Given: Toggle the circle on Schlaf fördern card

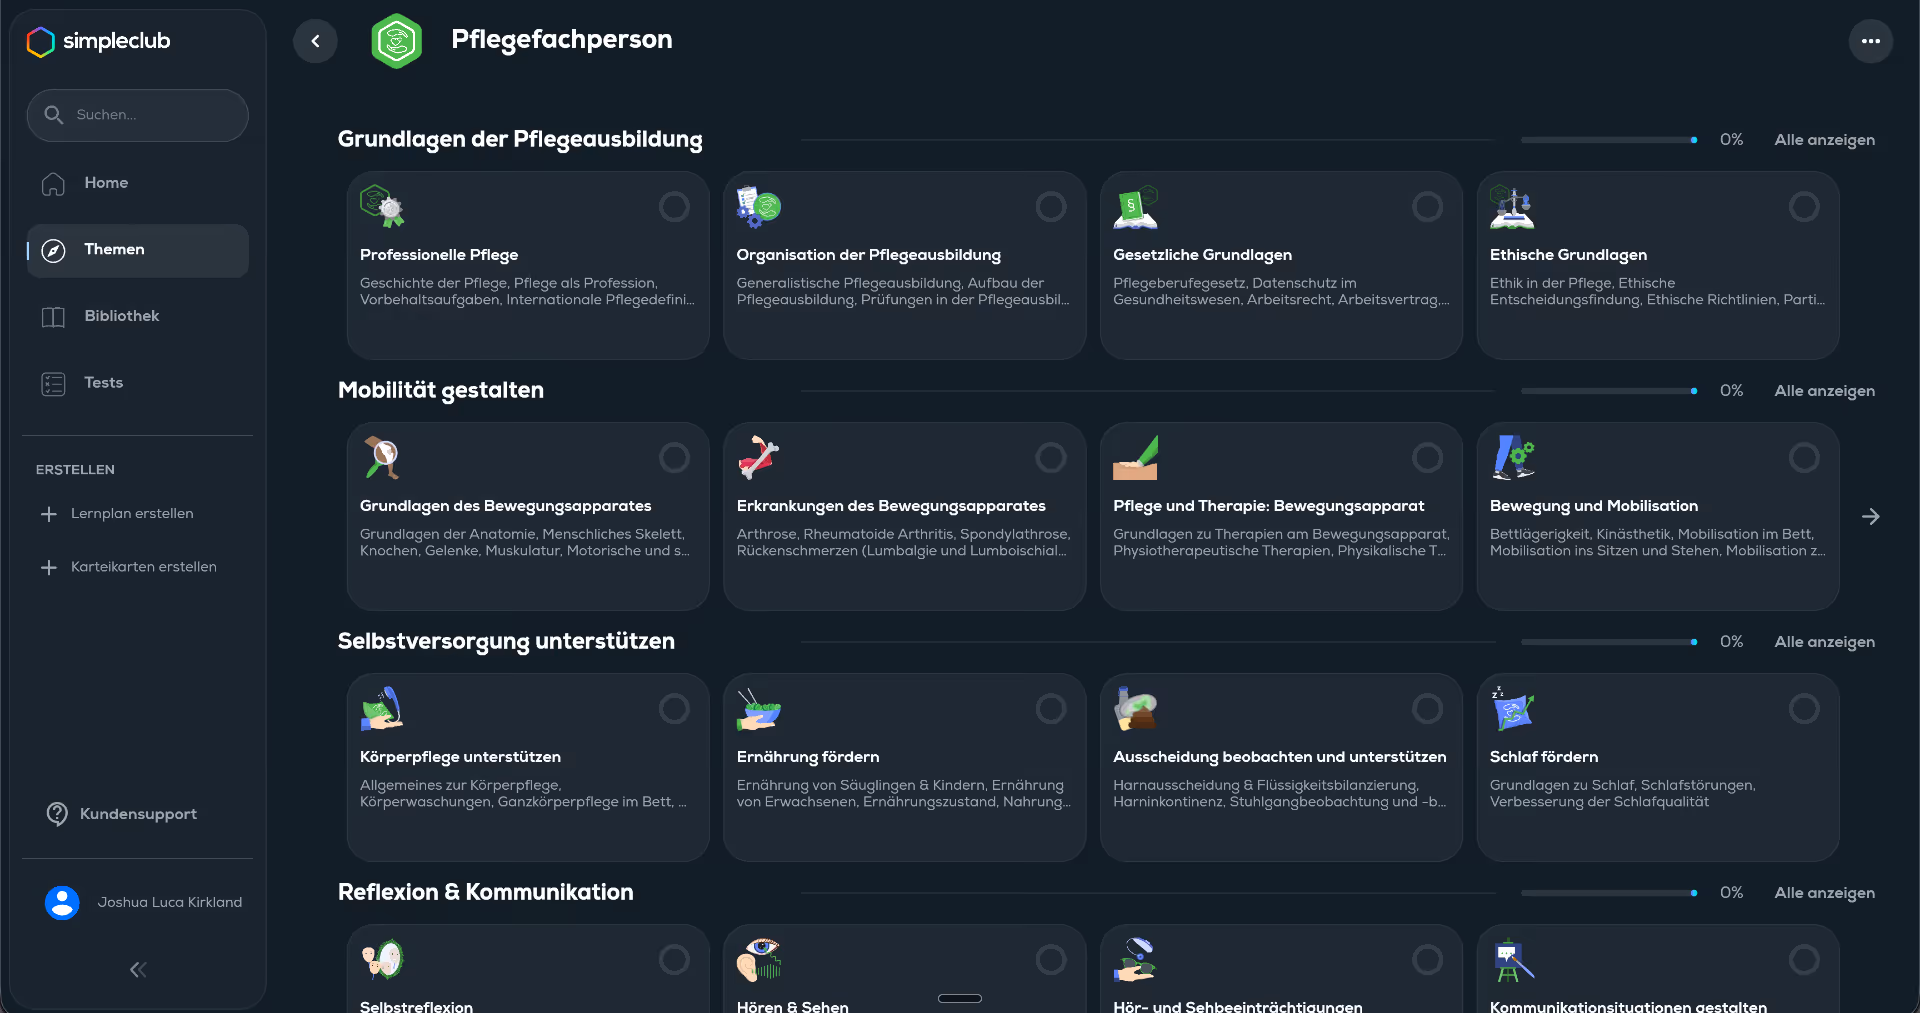Looking at the screenshot, I should (x=1804, y=709).
